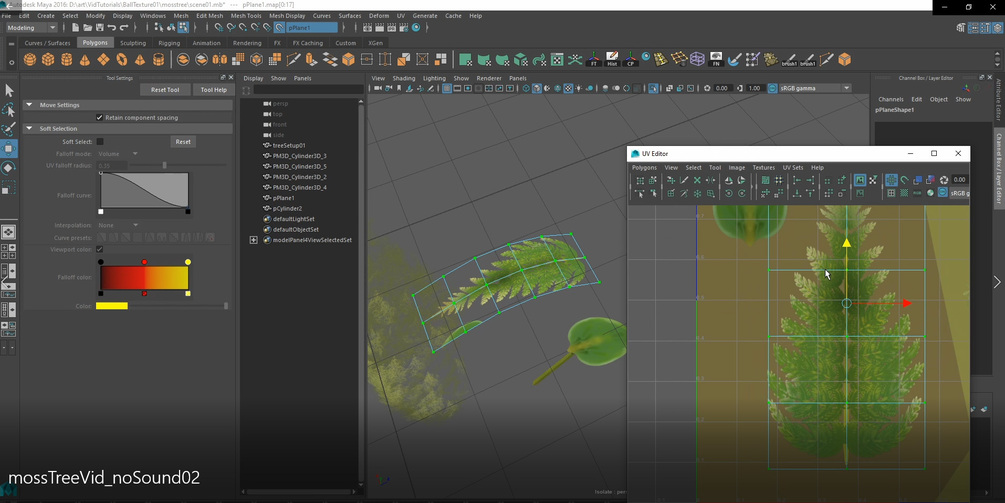Switch to the Sculpting shelf tab
This screenshot has height=503, width=1005.
coord(133,43)
